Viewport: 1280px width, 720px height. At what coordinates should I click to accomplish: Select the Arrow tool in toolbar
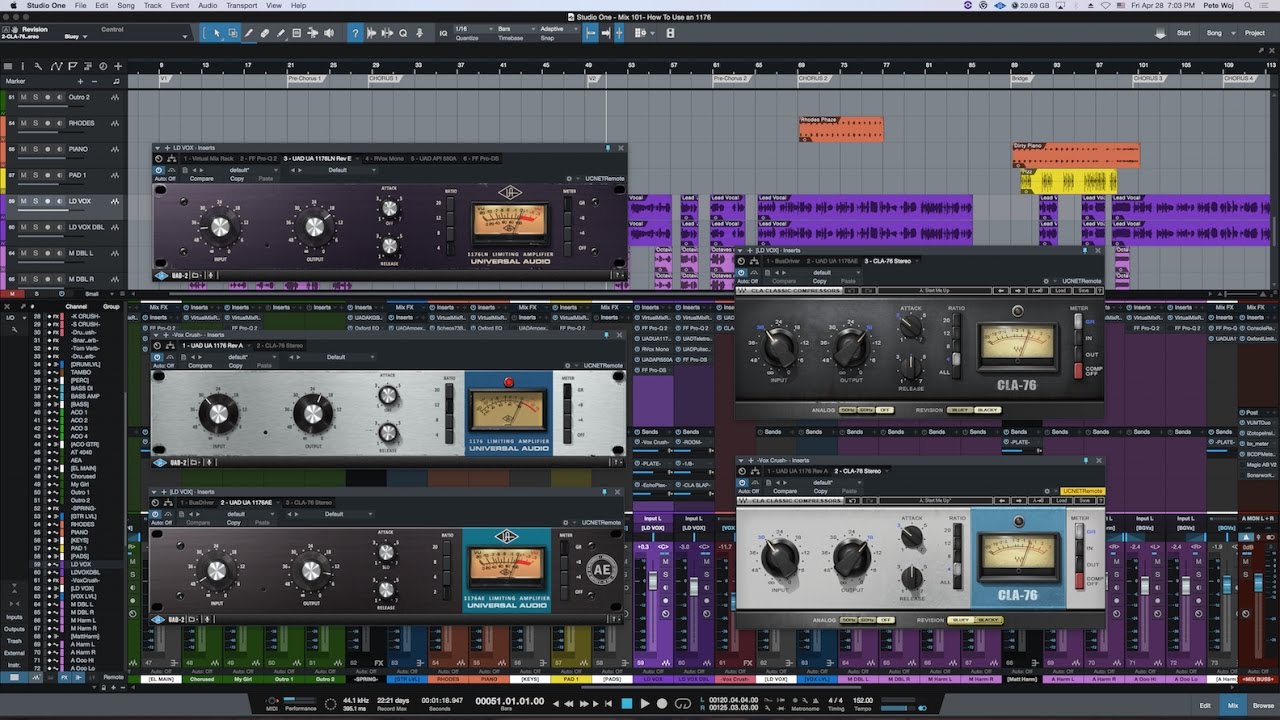216,33
